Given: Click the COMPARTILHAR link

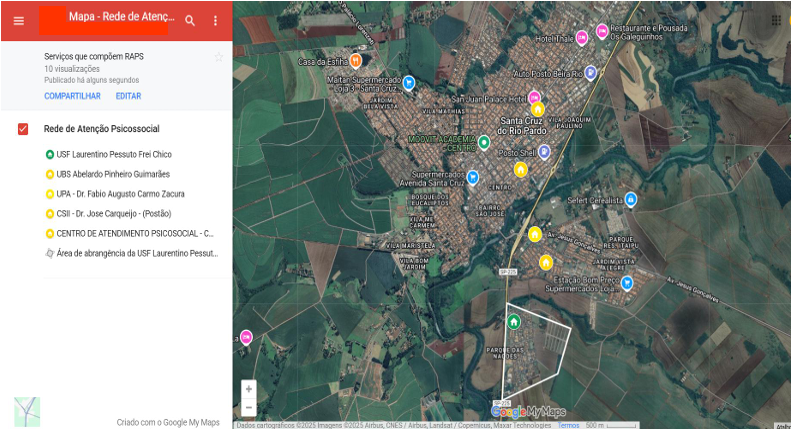Looking at the screenshot, I should (x=72, y=96).
